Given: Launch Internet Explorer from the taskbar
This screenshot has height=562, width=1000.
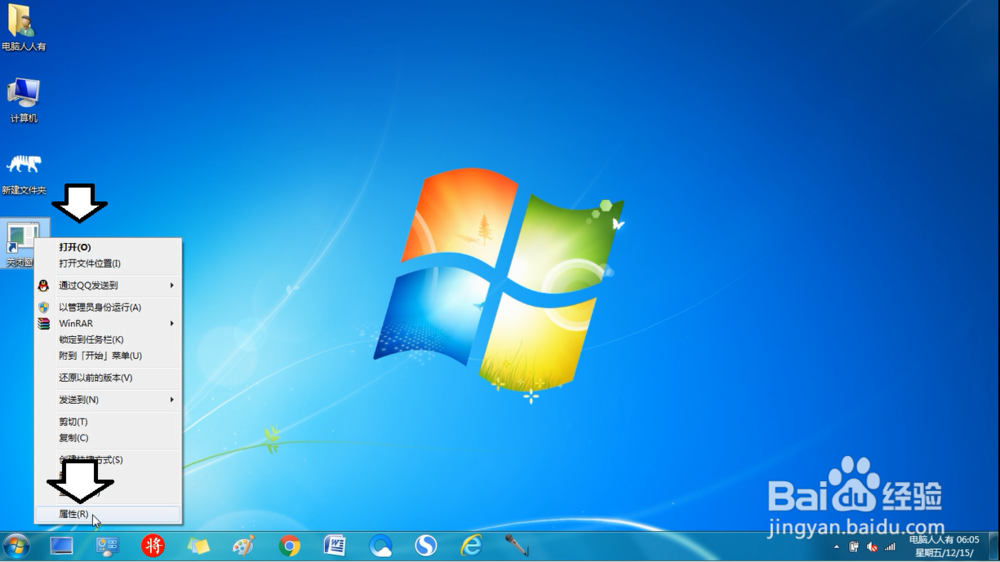Looking at the screenshot, I should (x=471, y=546).
